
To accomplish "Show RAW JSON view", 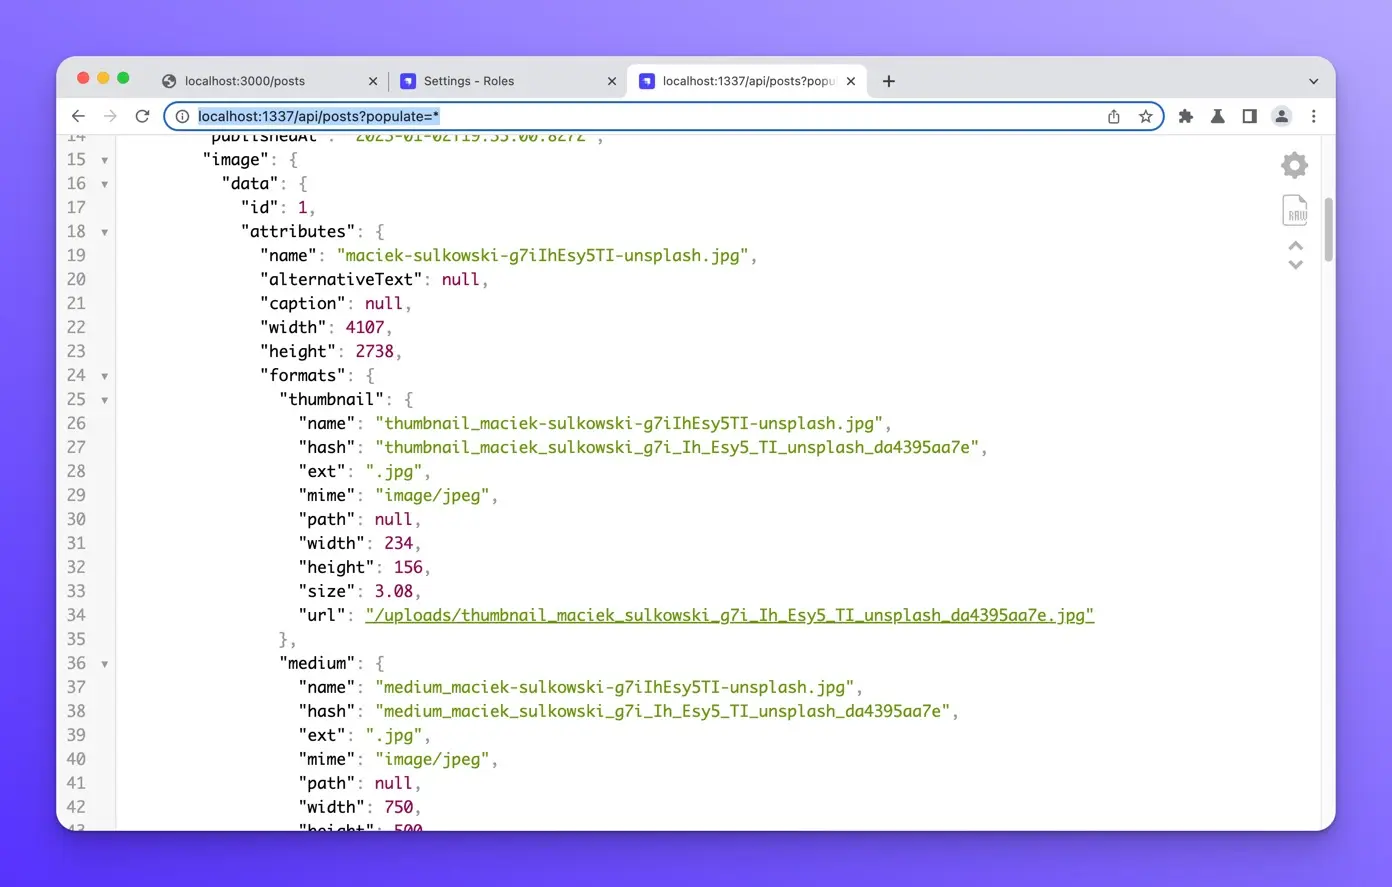I will coord(1295,210).
